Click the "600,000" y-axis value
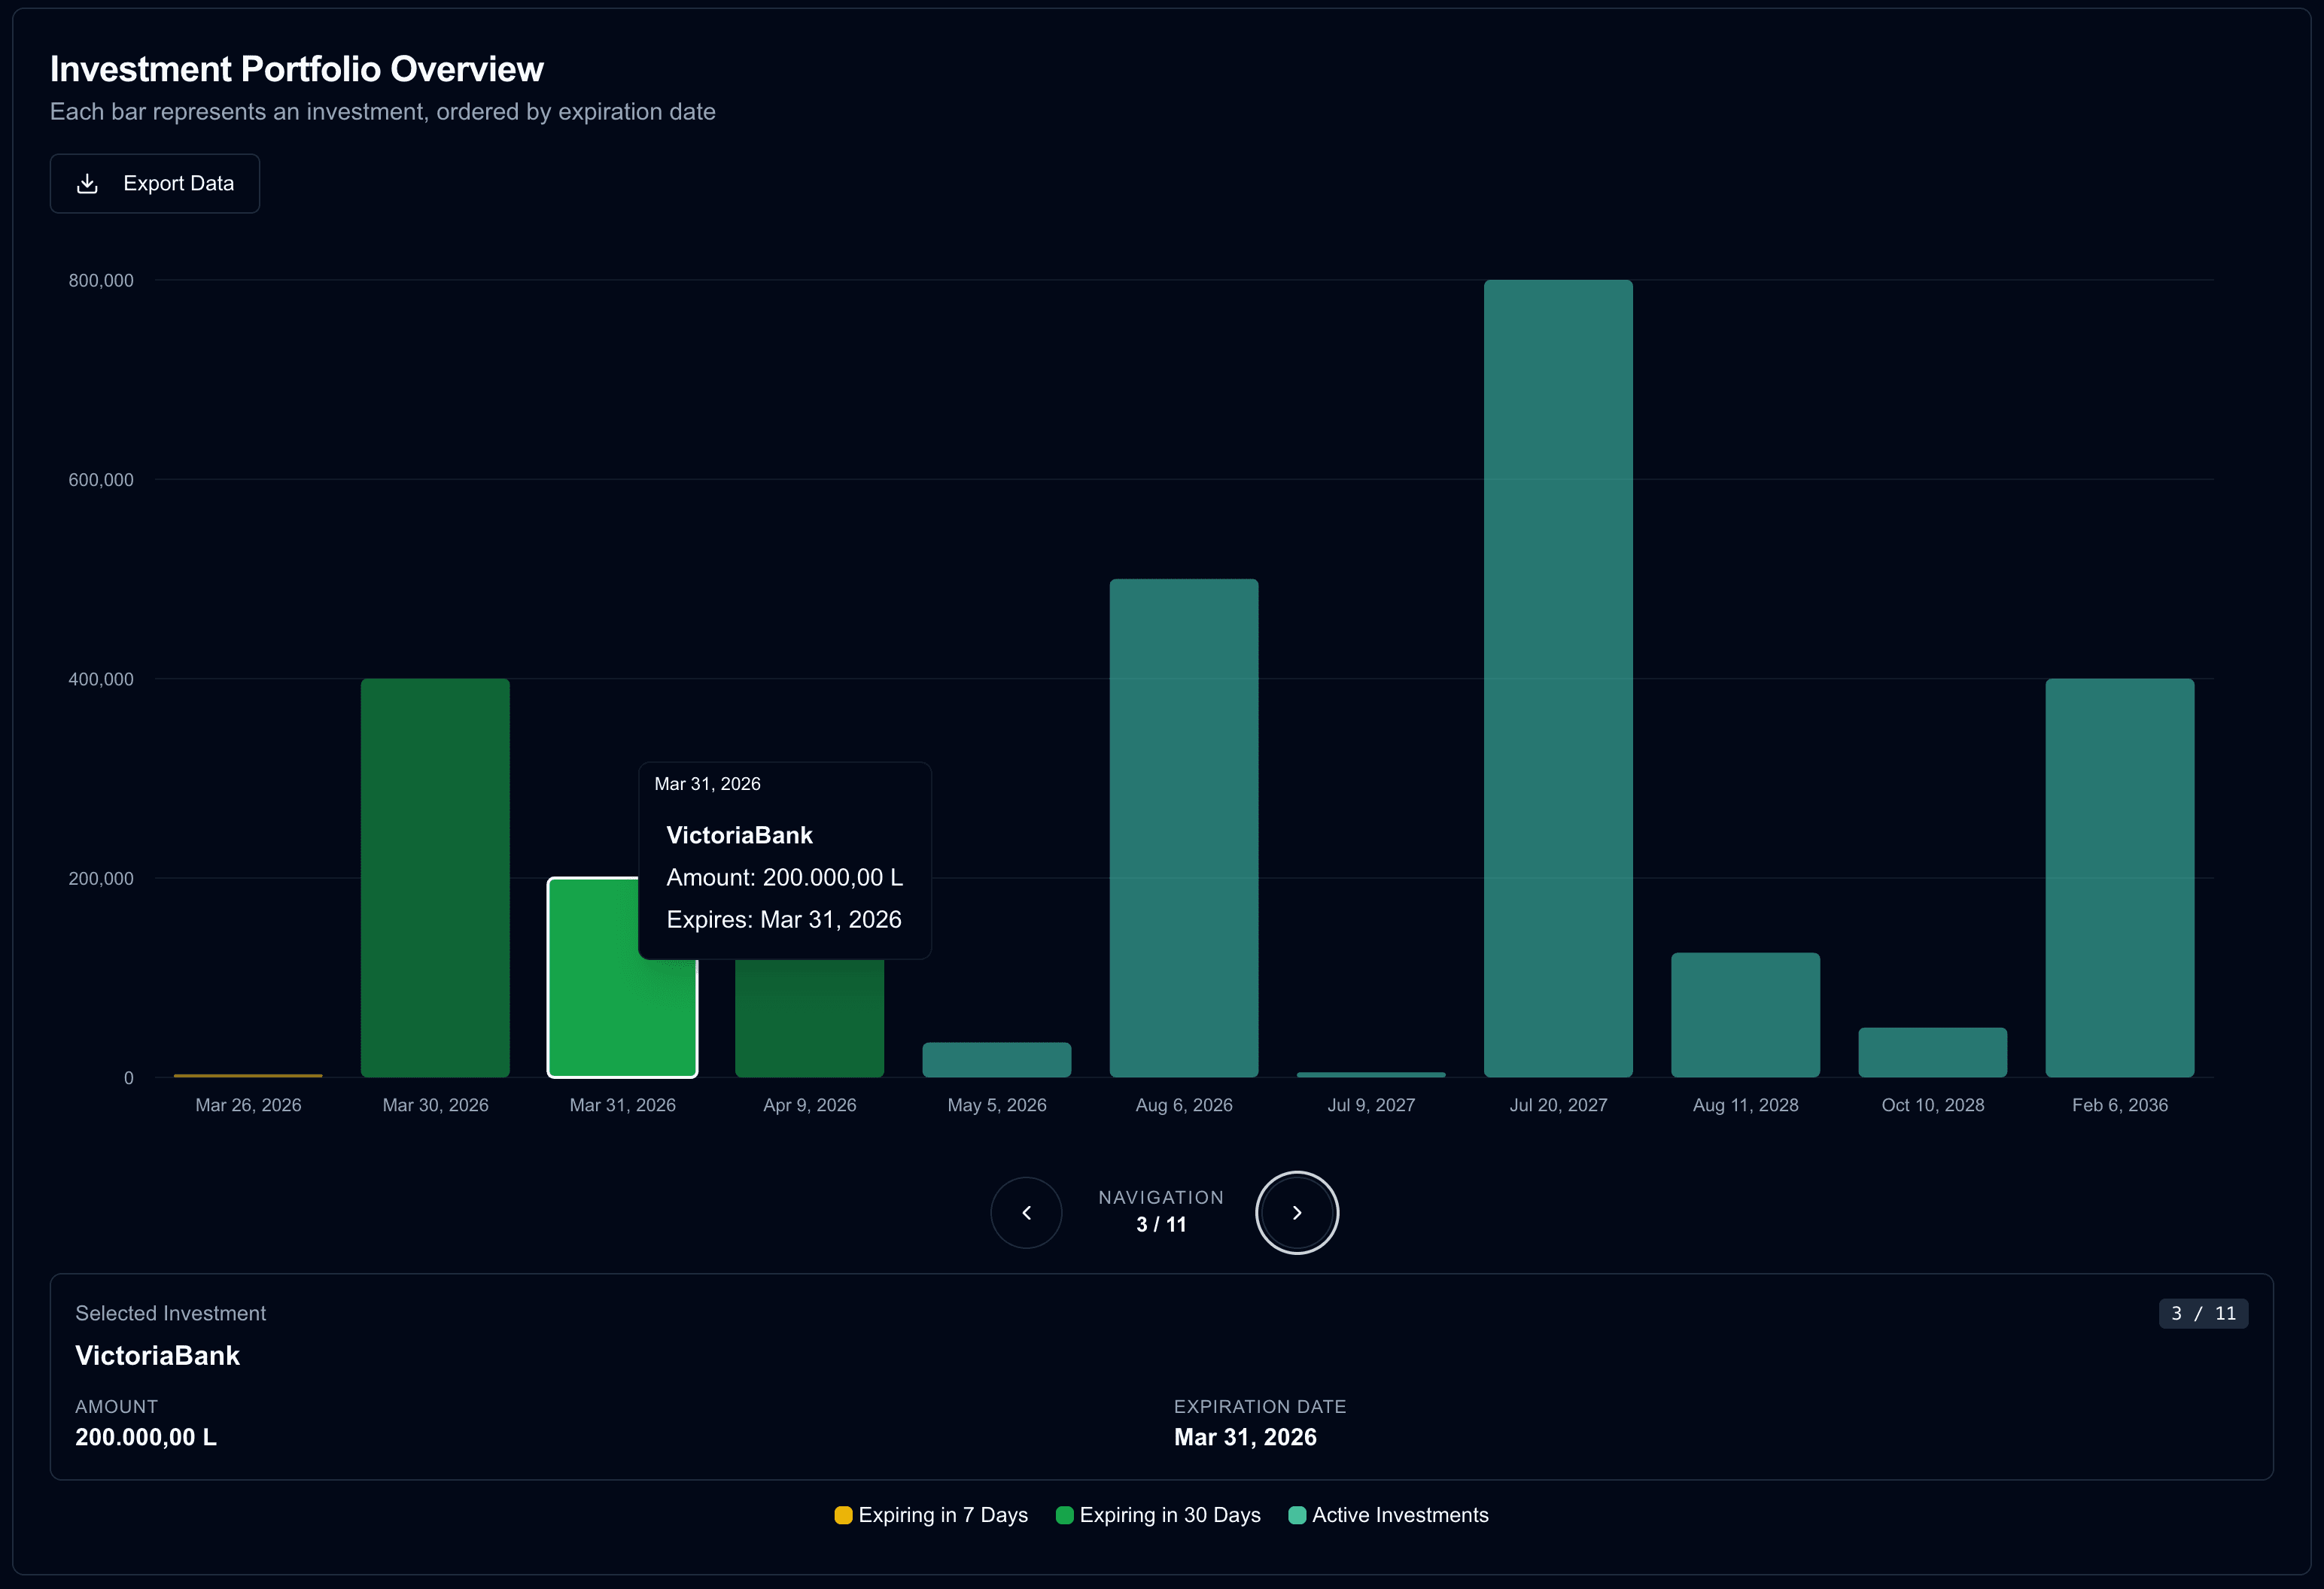Viewport: 2324px width, 1589px height. (101, 480)
